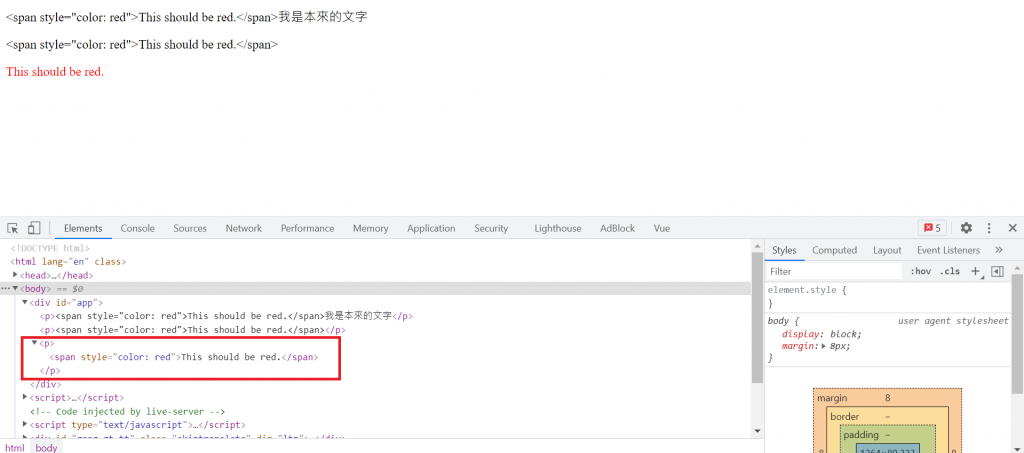The height and width of the screenshot is (453, 1024).
Task: Open DevTools settings gear
Action: tap(966, 228)
